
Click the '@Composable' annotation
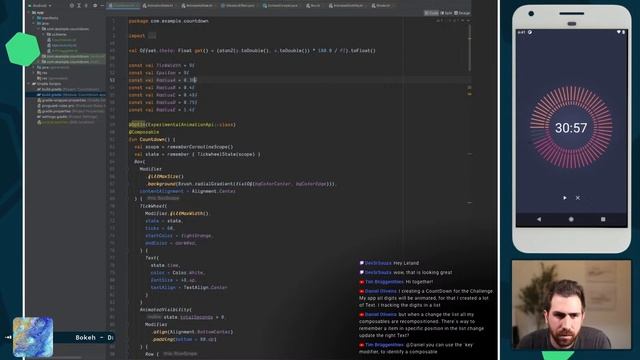tap(144, 132)
